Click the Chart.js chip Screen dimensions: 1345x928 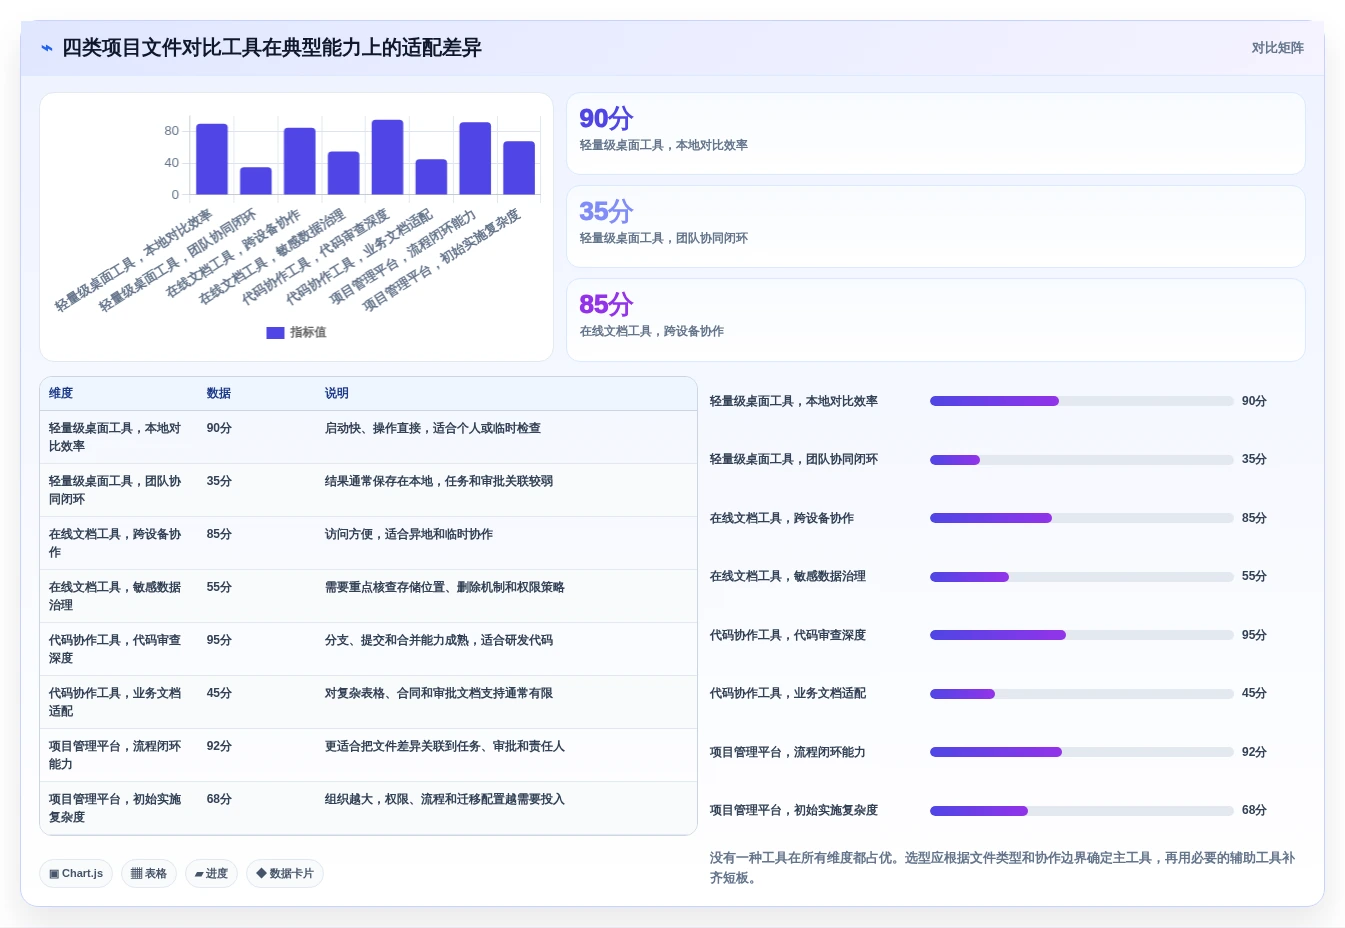point(76,873)
